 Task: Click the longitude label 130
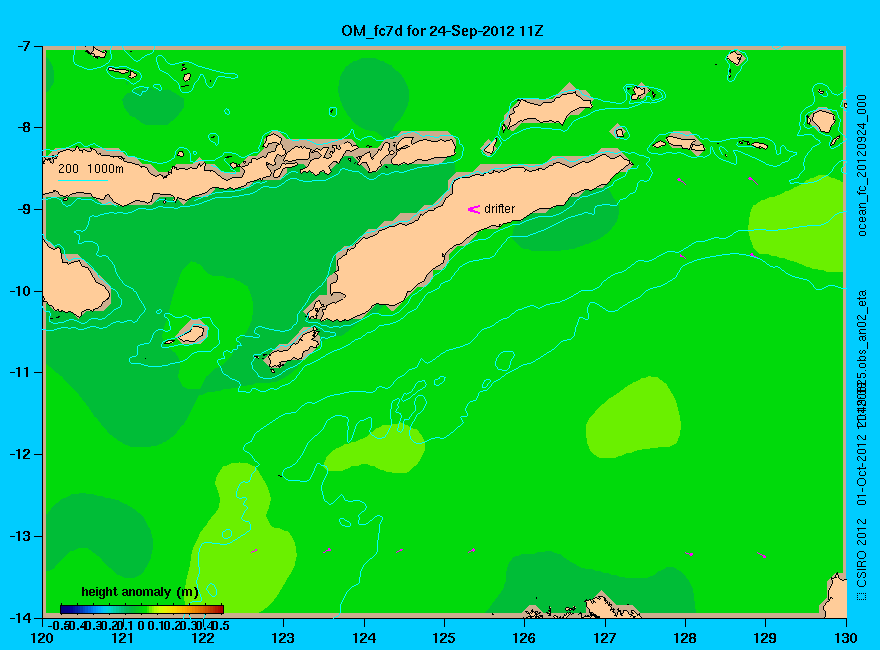pos(846,638)
